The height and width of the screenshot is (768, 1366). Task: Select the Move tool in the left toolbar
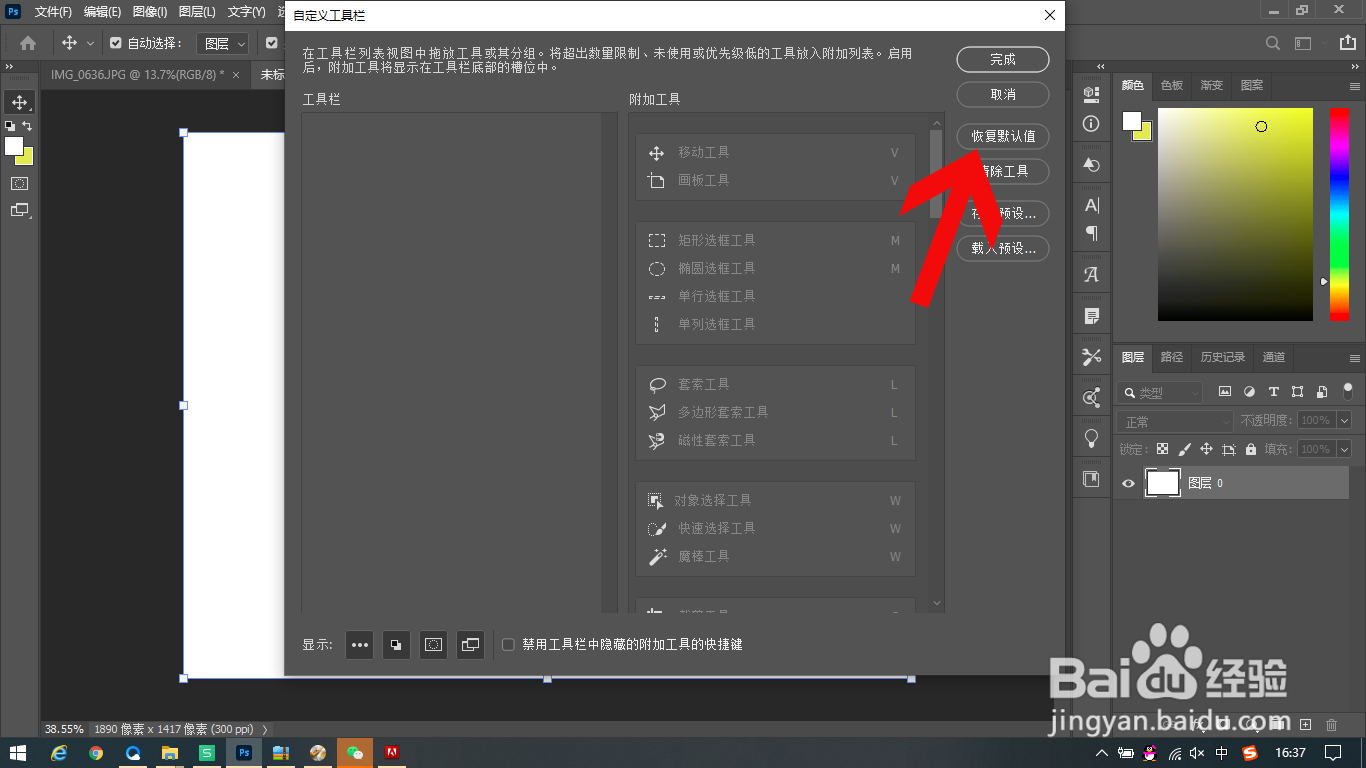(x=19, y=102)
